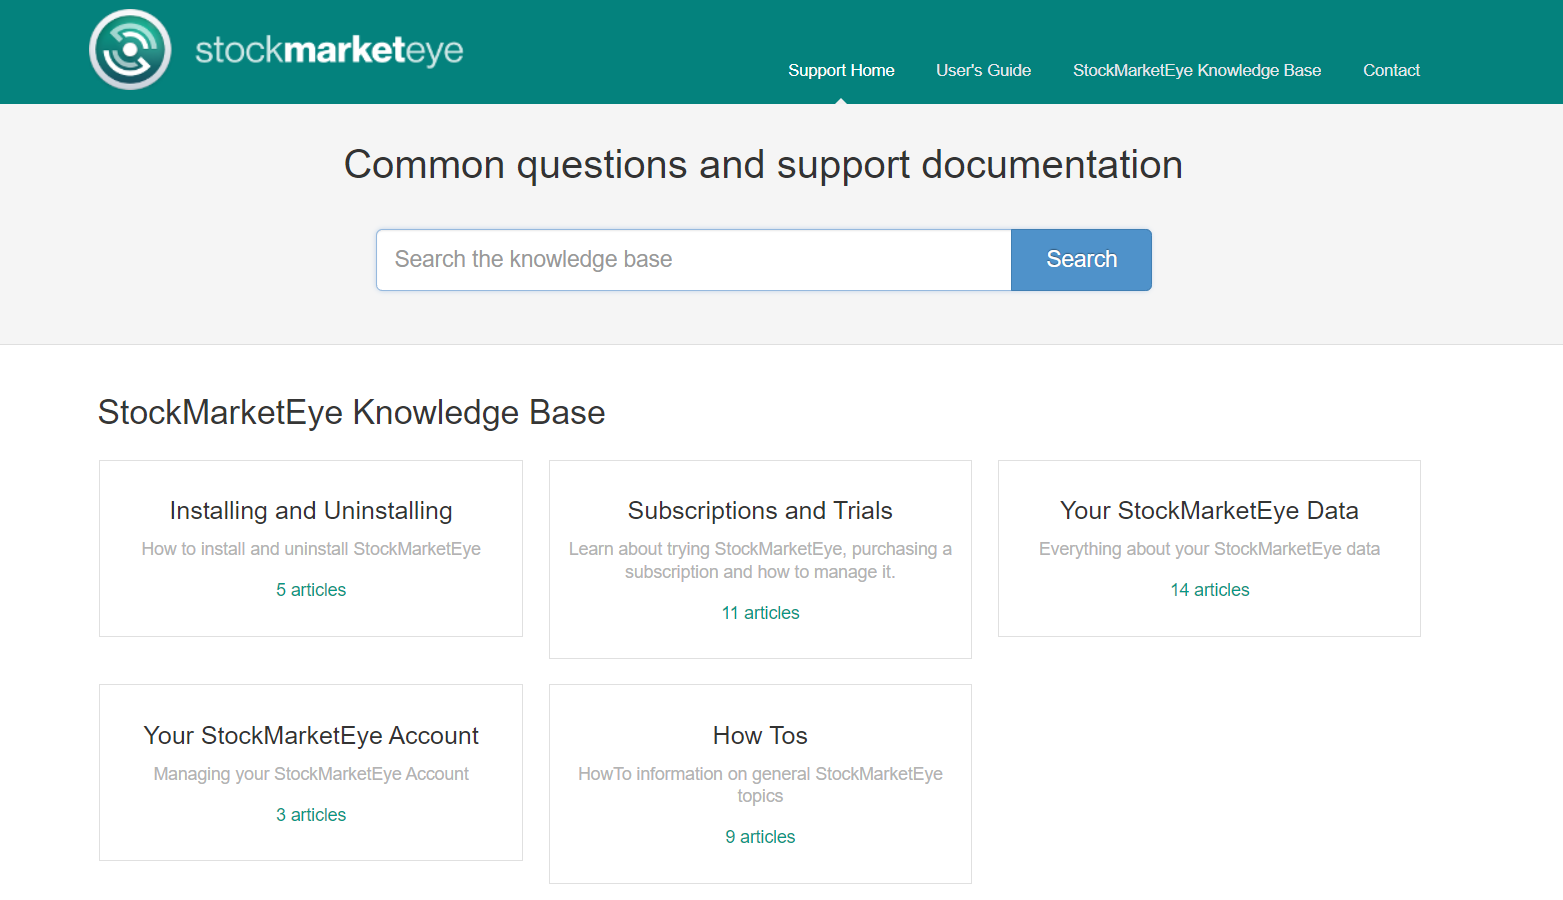Click 'Common questions and support documentation' heading
Image resolution: width=1563 pixels, height=900 pixels.
pyautogui.click(x=763, y=165)
